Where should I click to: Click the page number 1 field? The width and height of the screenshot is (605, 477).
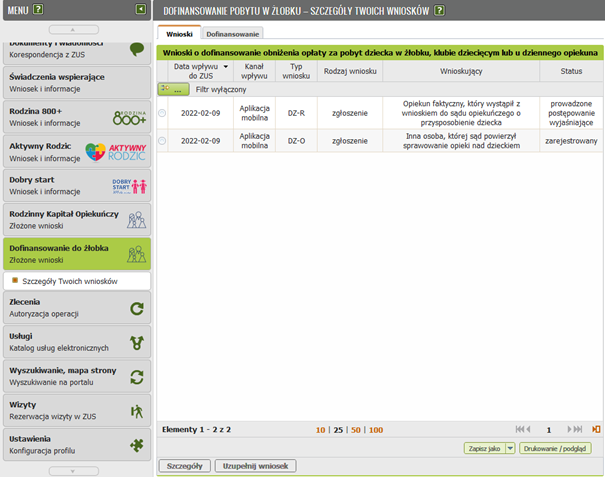click(x=549, y=430)
